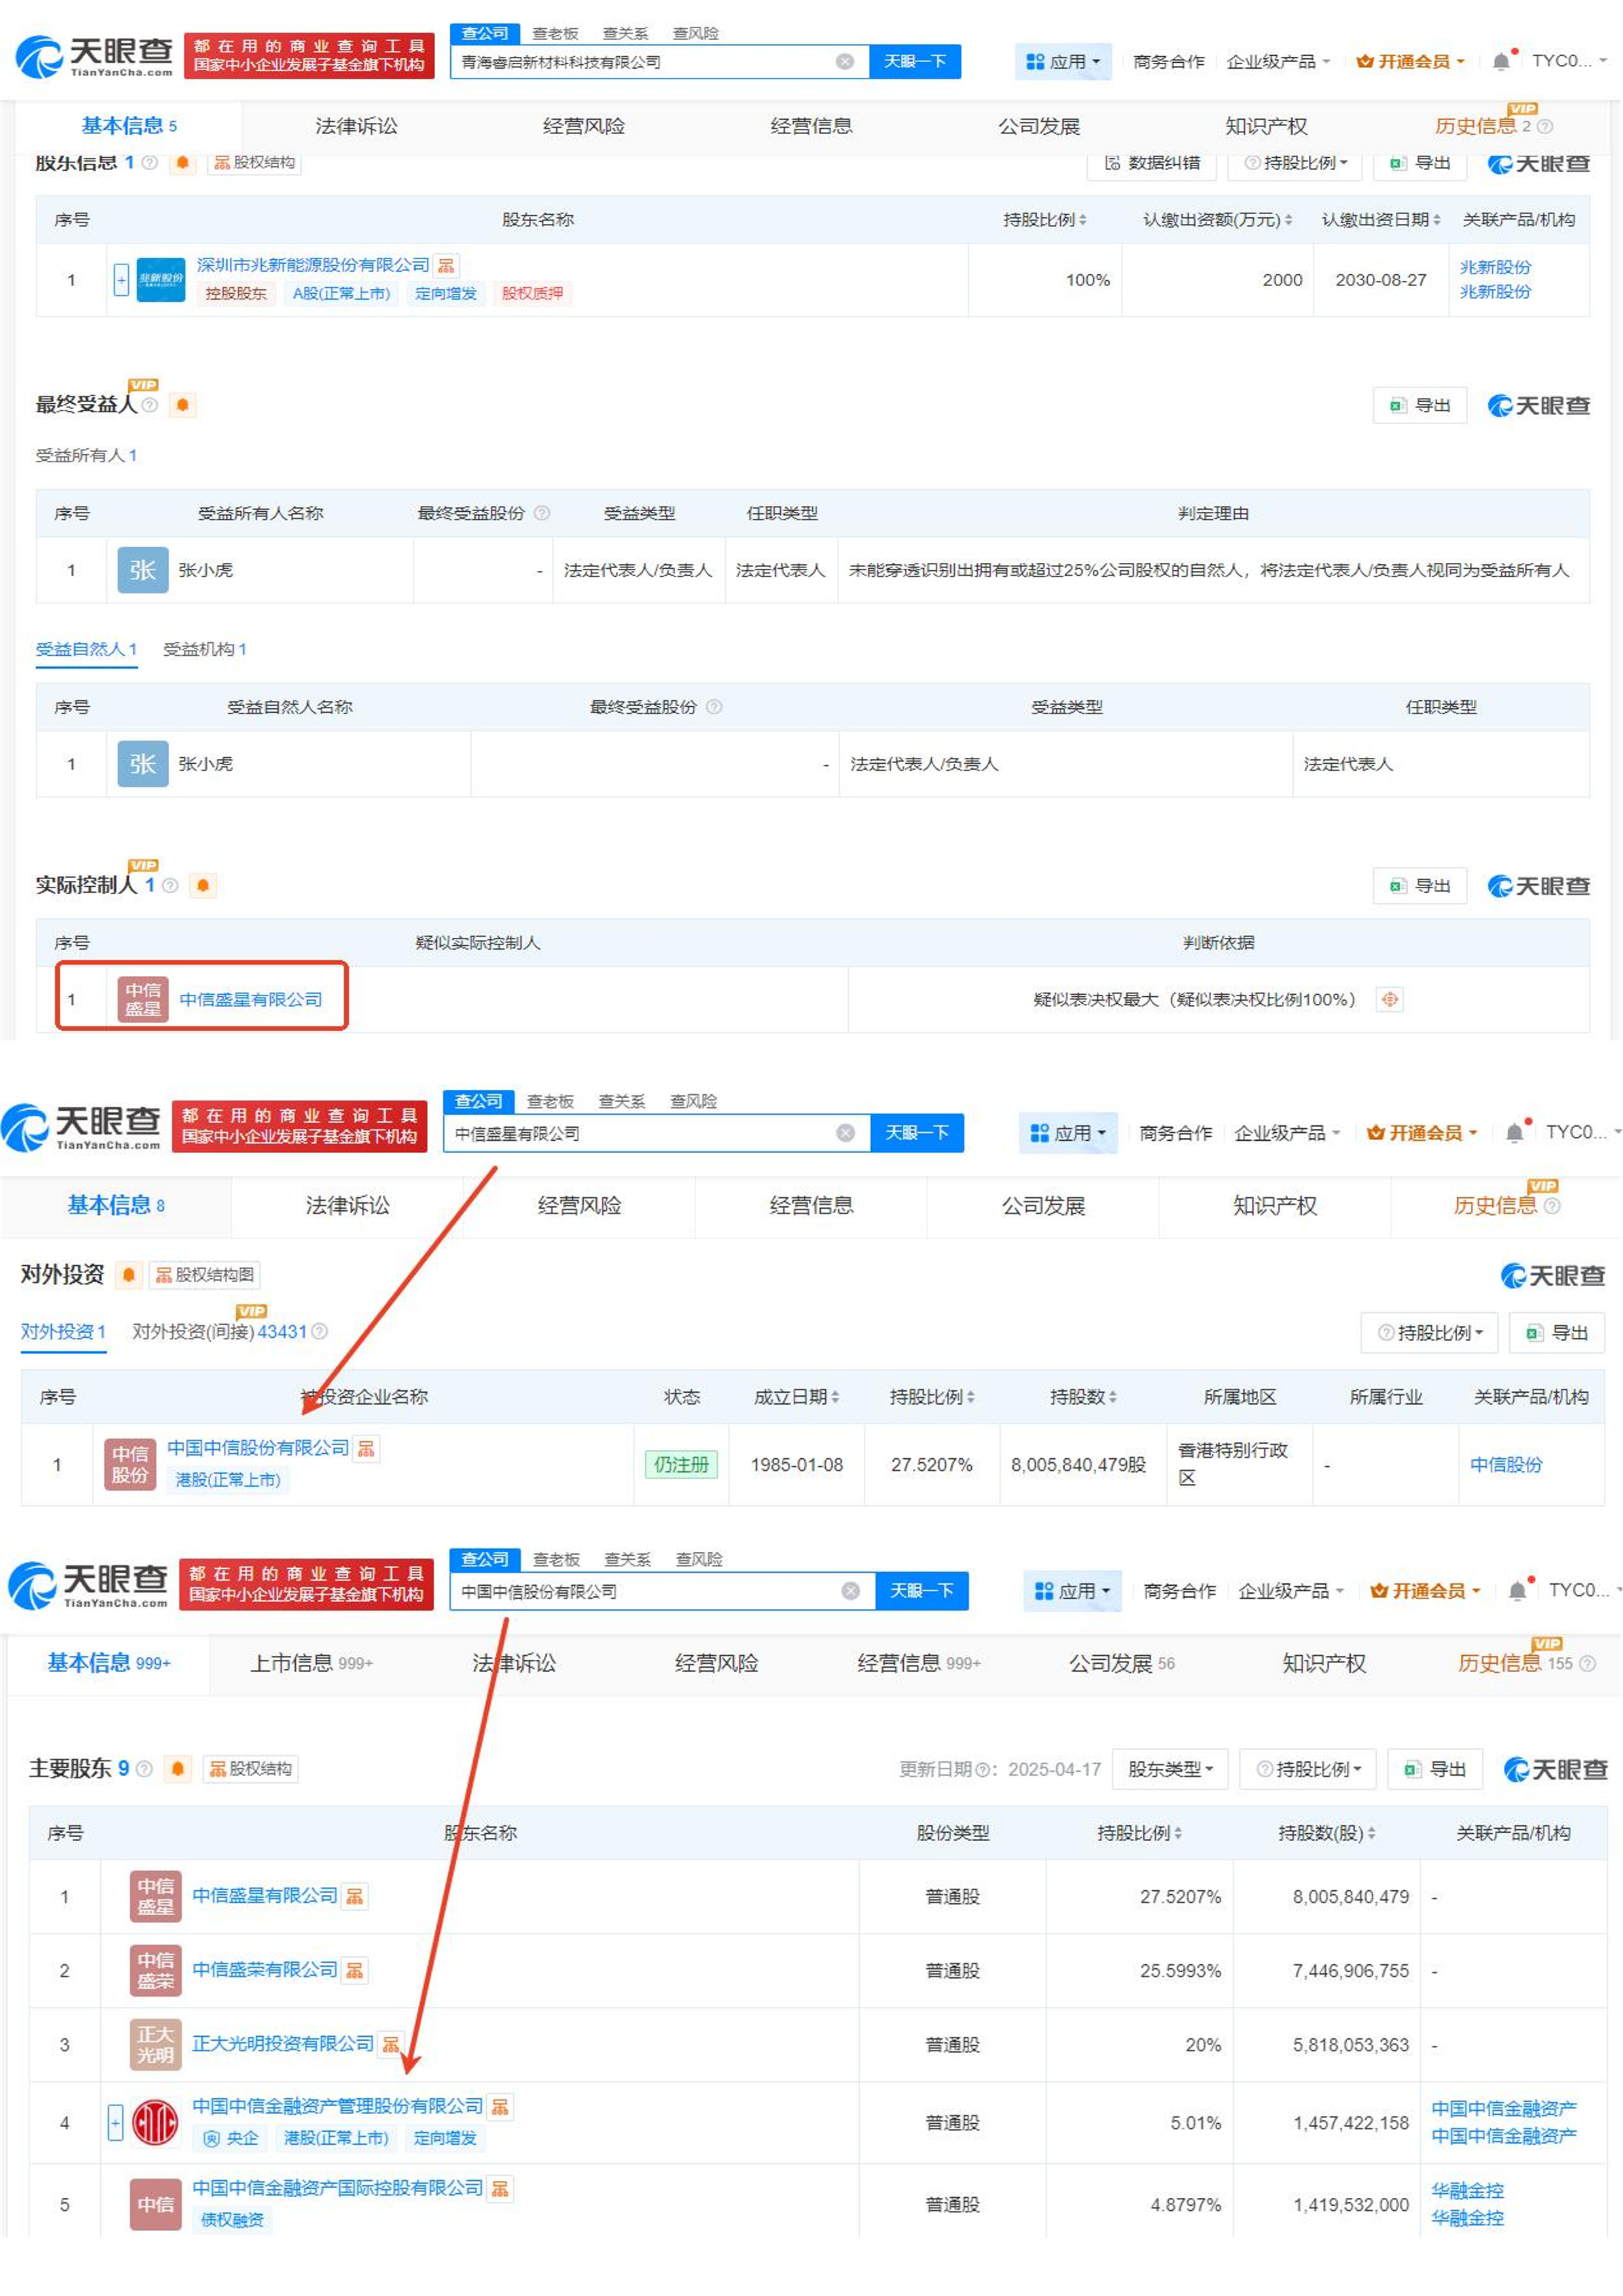Click the bell alert beside 对外投资

(x=128, y=1275)
